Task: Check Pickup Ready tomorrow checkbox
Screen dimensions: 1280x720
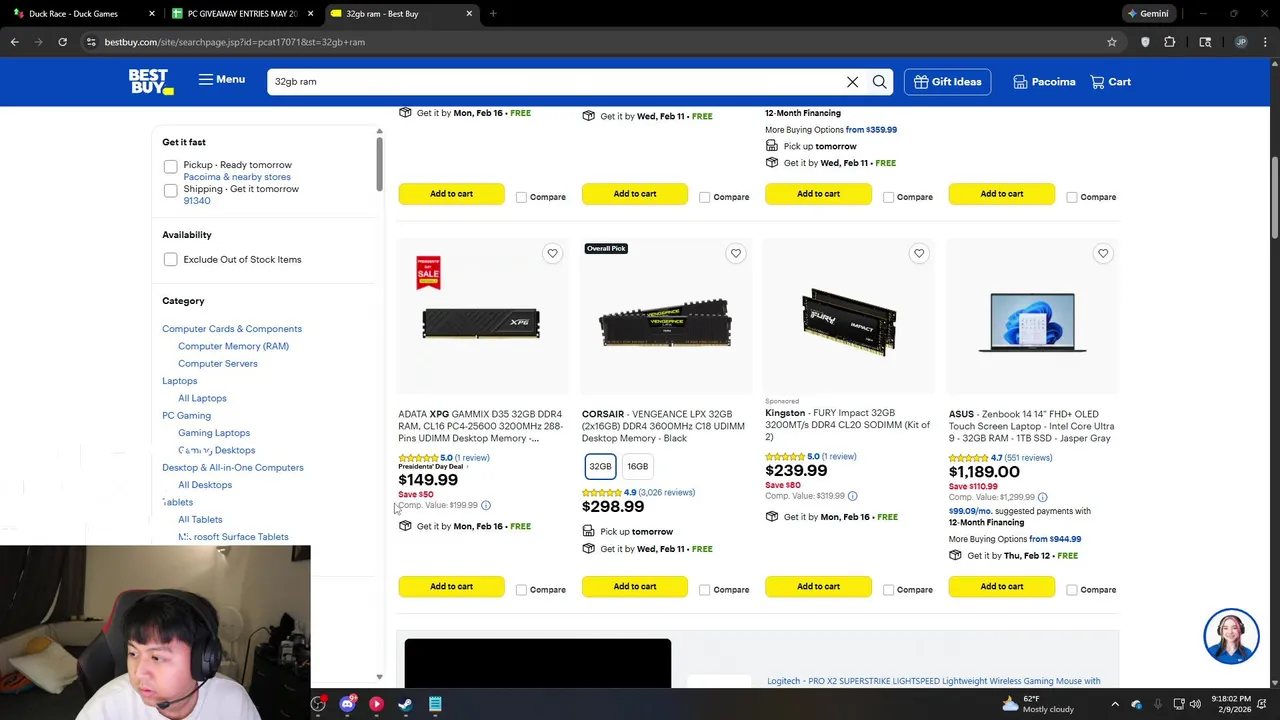Action: point(170,166)
